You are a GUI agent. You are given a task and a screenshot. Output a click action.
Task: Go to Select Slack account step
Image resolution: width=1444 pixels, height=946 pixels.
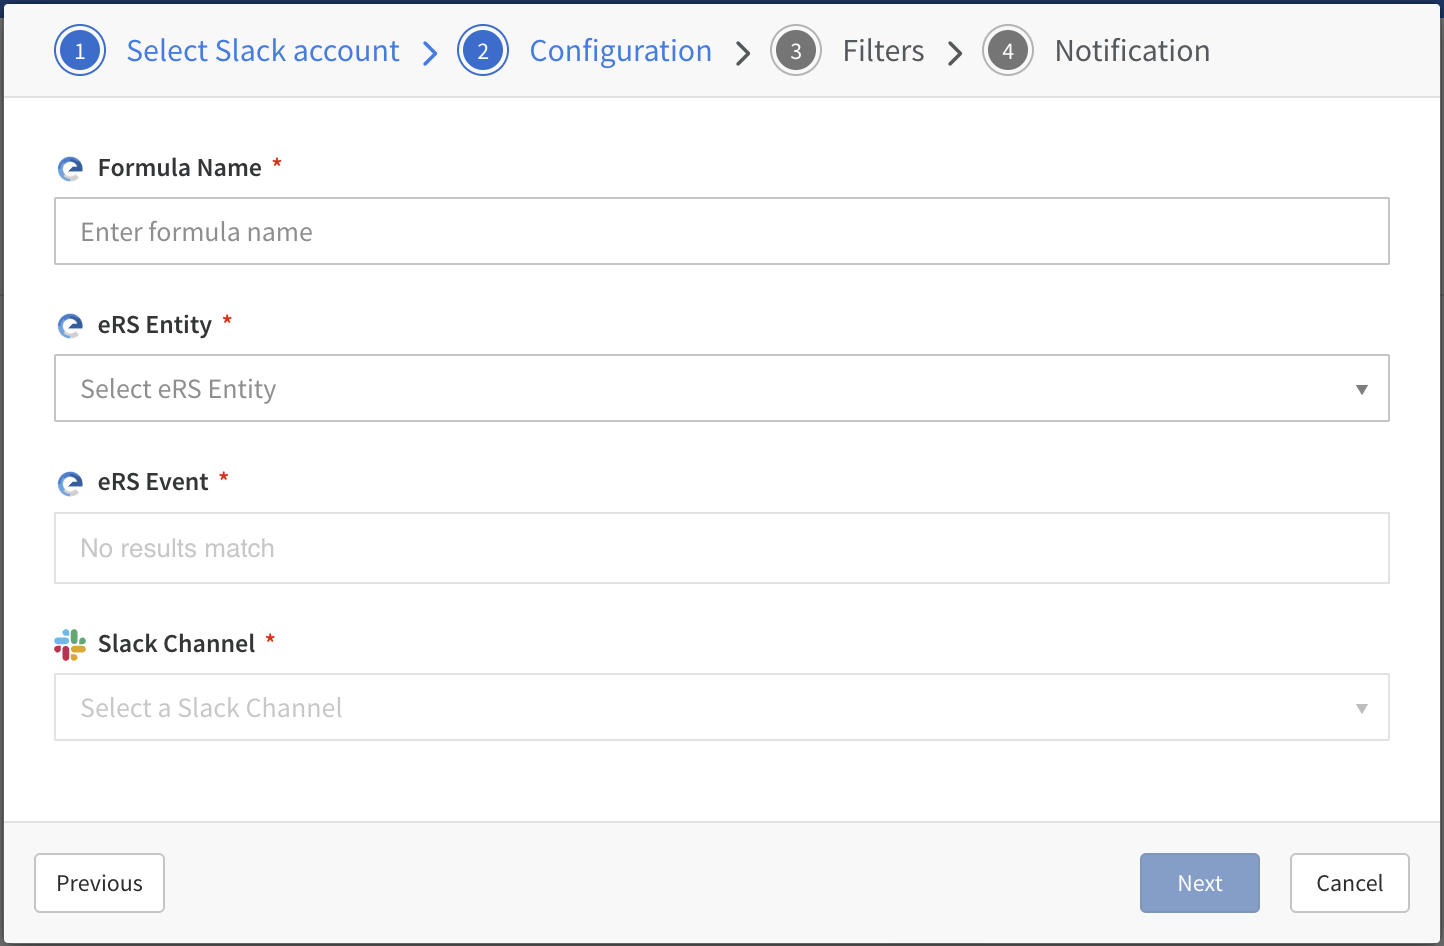263,51
